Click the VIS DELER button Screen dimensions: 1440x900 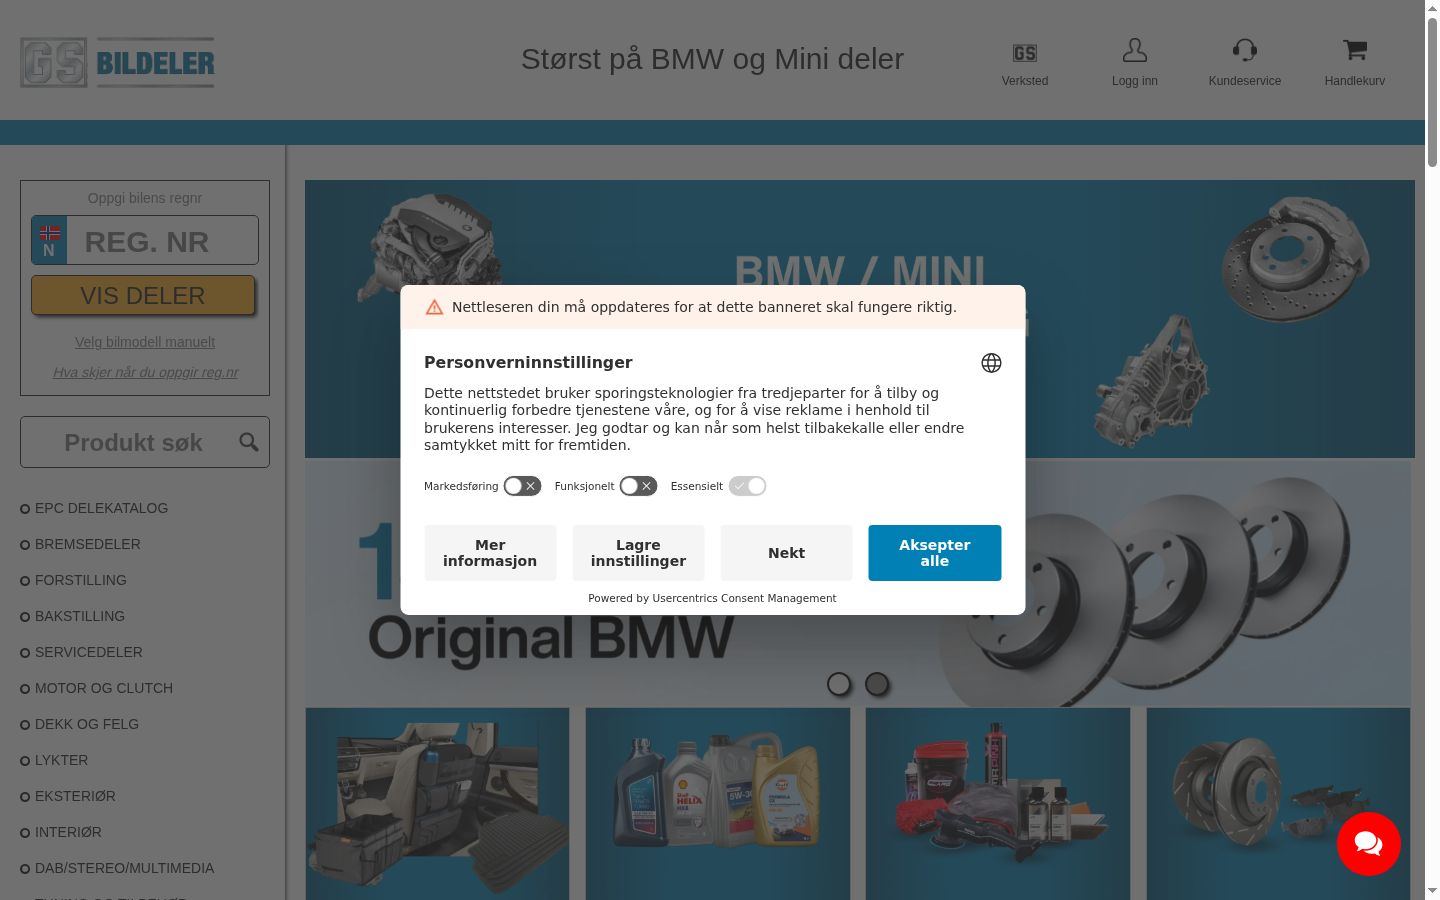[x=143, y=295]
